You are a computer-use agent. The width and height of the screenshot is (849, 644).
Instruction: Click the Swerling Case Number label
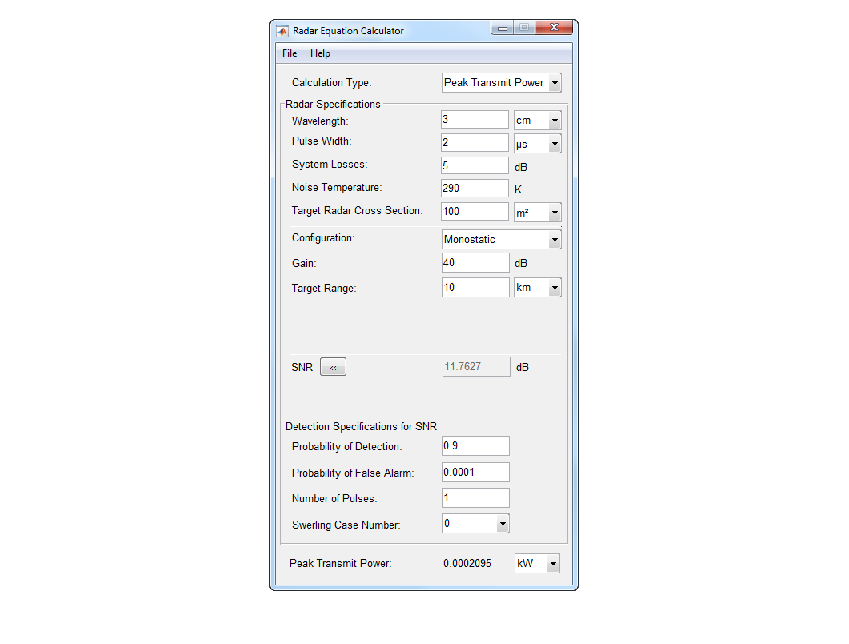[346, 525]
